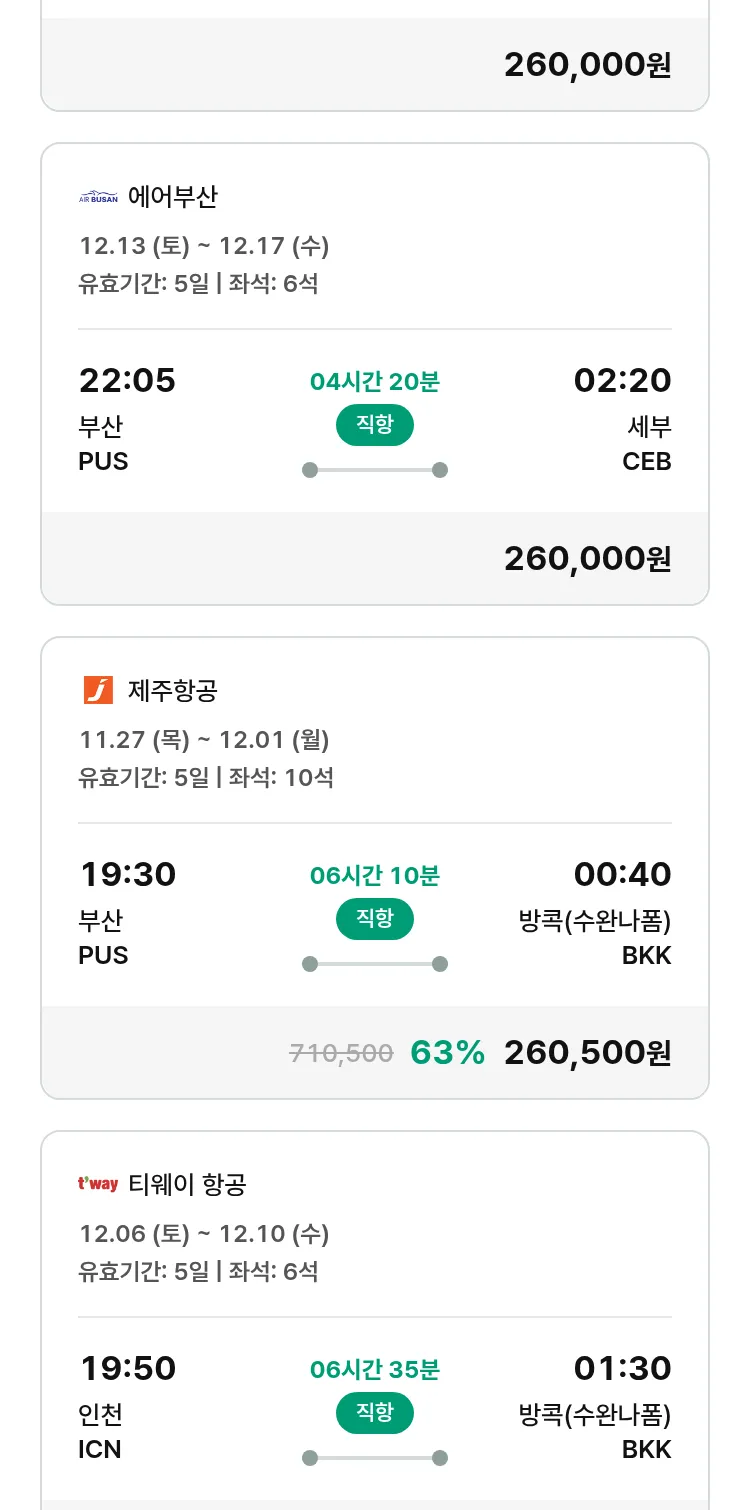Click the 00:40 Bangkok arrival time

pyautogui.click(x=622, y=874)
